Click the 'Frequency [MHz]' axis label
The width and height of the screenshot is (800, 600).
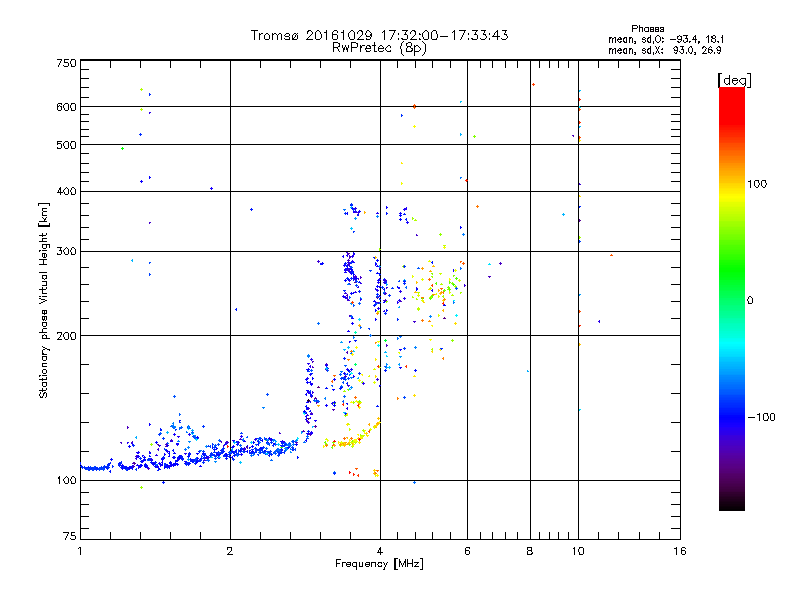(379, 564)
